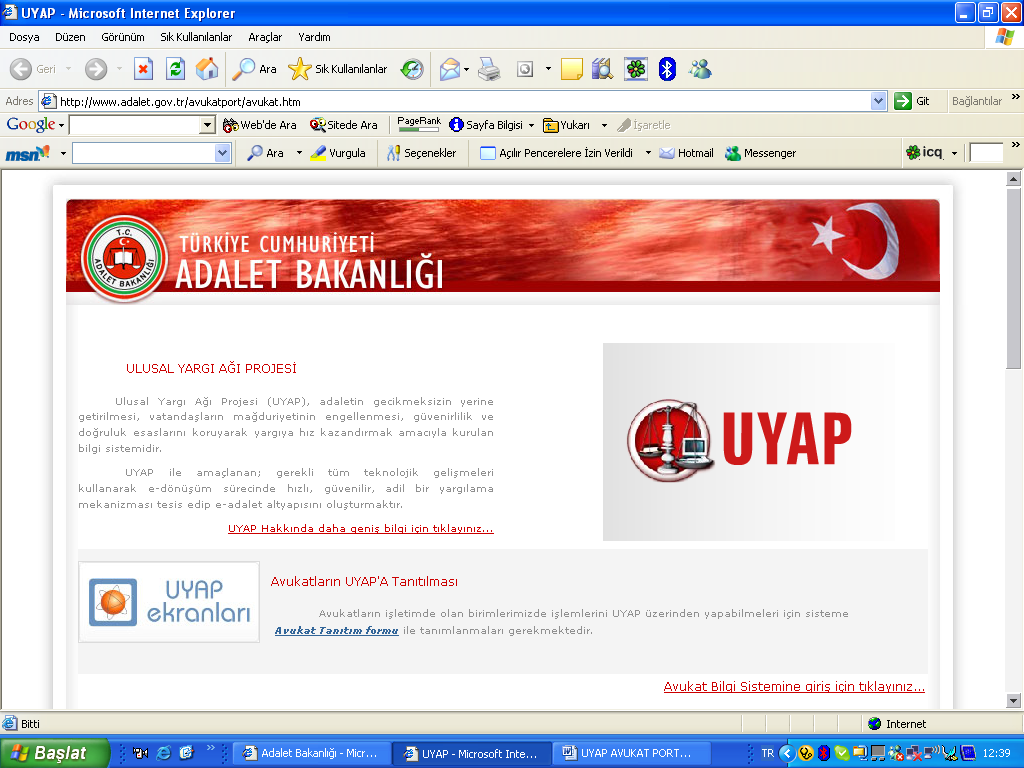This screenshot has width=1024, height=768.
Task: Click MSN toolbar Ara search button
Action: (265, 153)
